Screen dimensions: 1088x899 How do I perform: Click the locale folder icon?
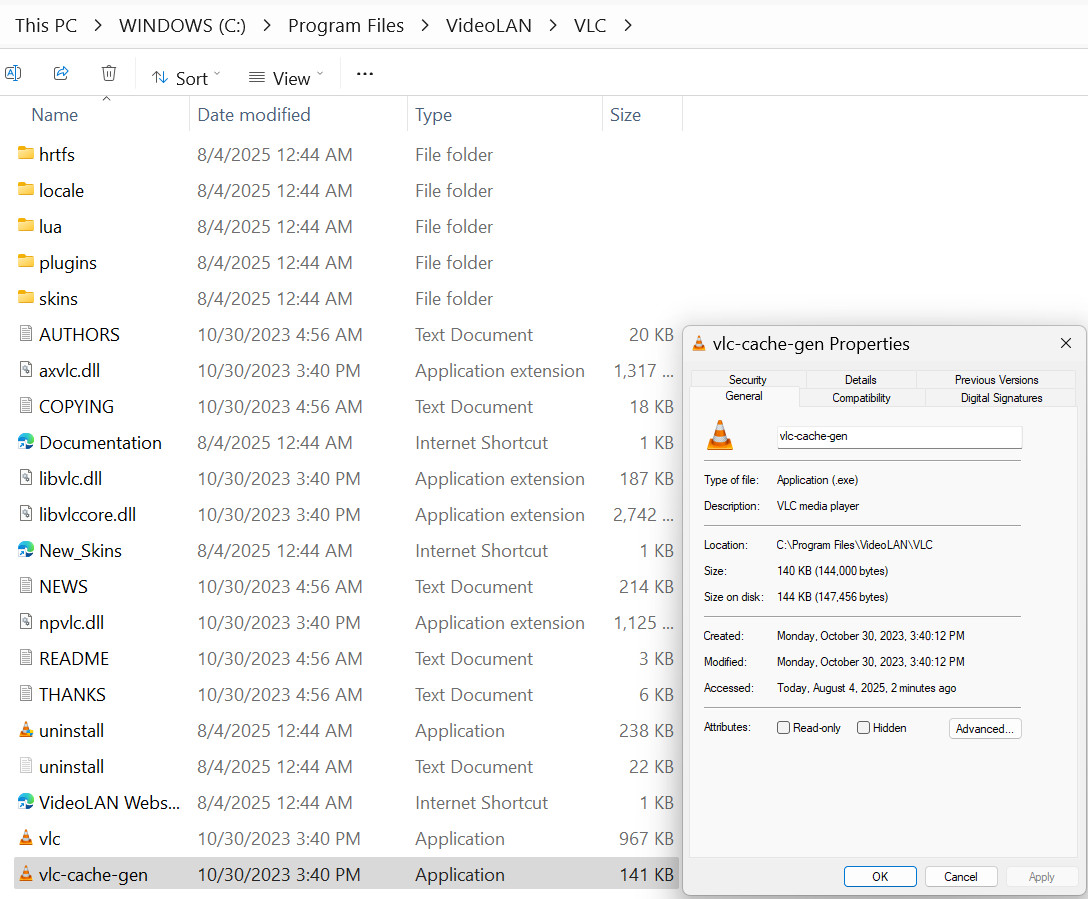(x=26, y=189)
